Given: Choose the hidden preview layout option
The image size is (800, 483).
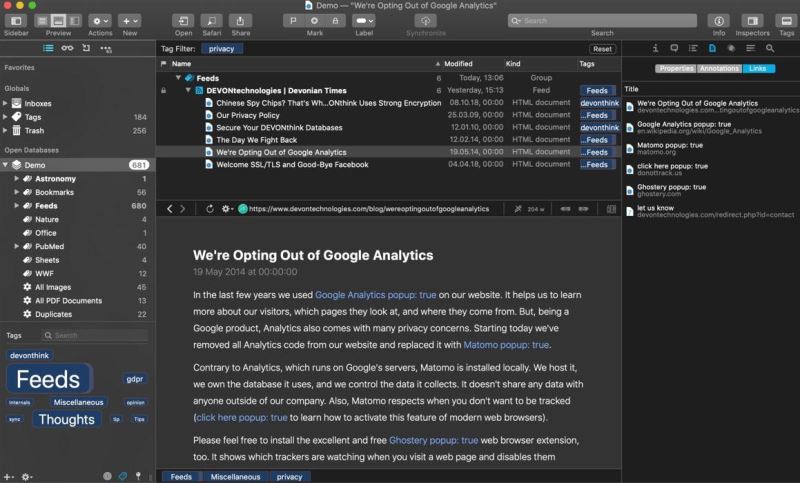Looking at the screenshot, I should (42, 21).
